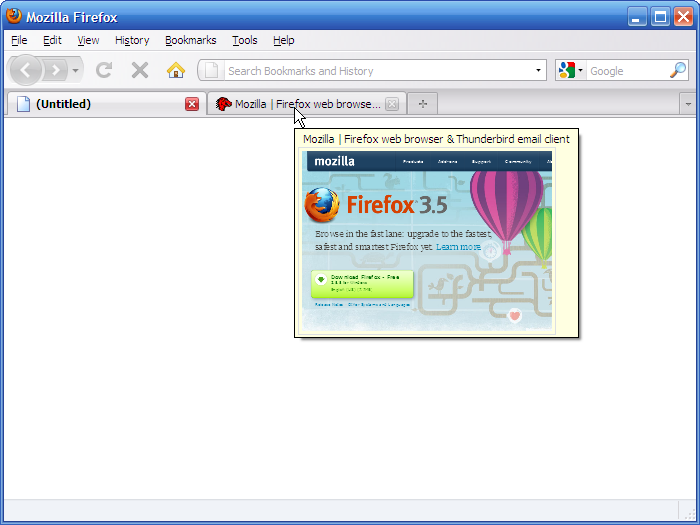Open the Tools menu
700x525 pixels.
click(245, 40)
